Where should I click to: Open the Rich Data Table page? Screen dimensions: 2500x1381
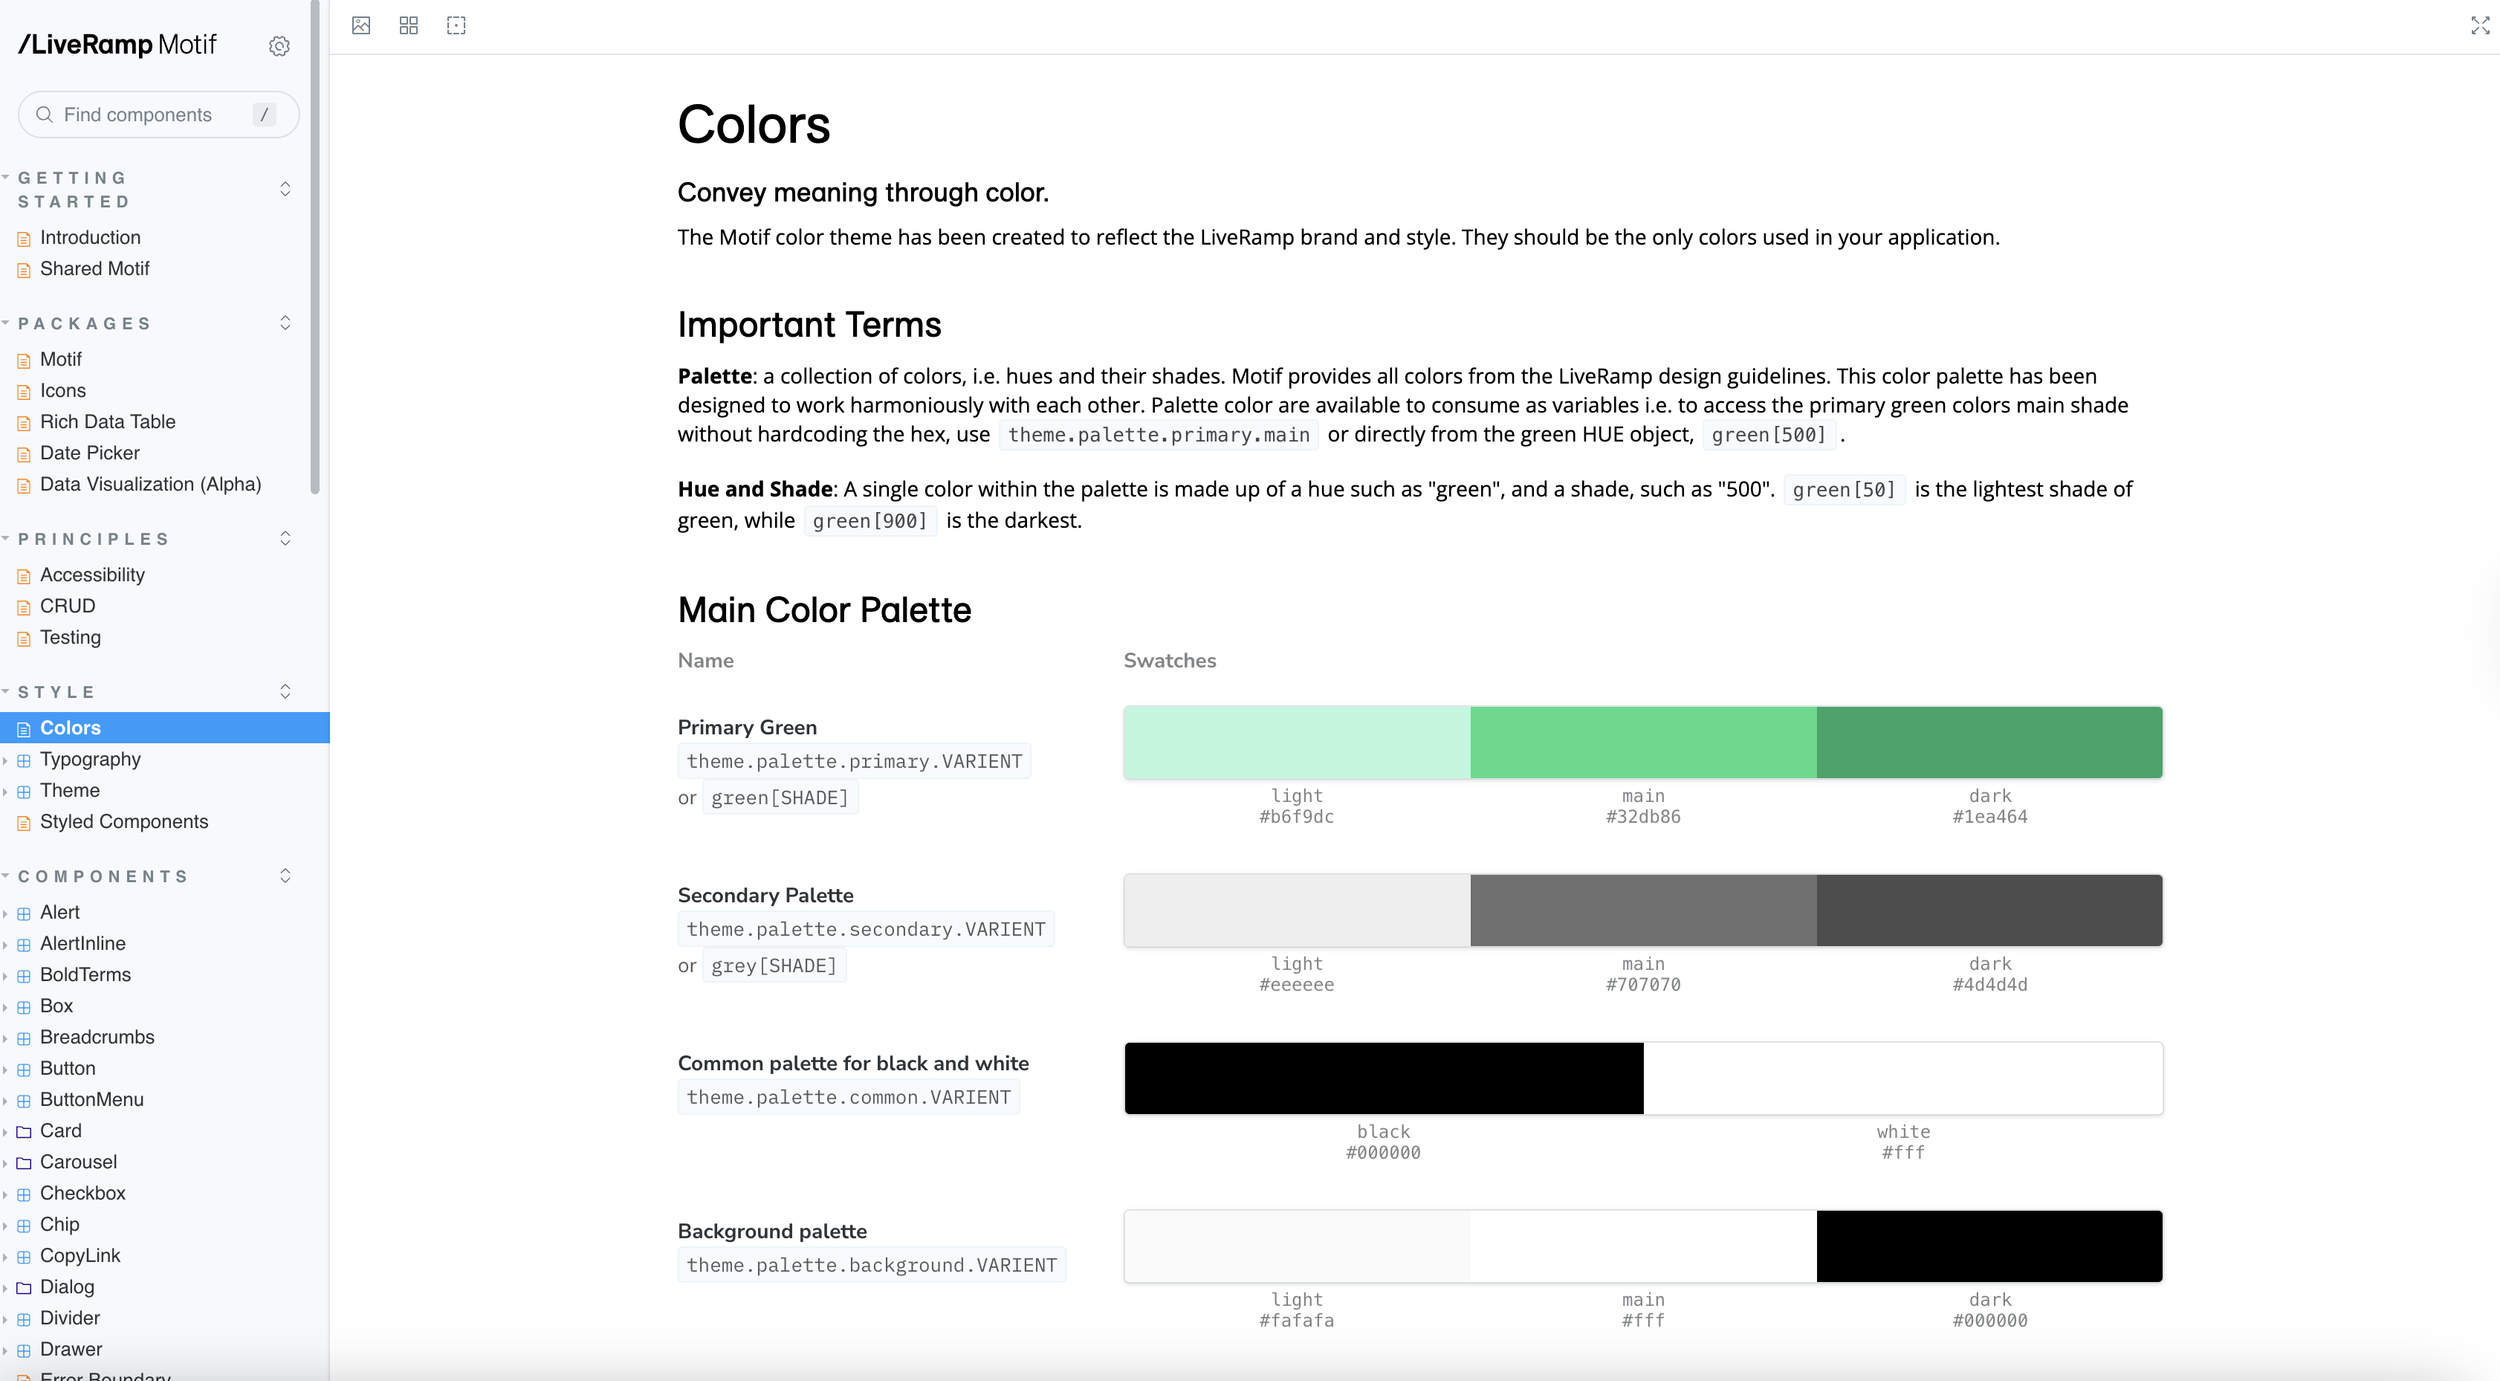[108, 422]
